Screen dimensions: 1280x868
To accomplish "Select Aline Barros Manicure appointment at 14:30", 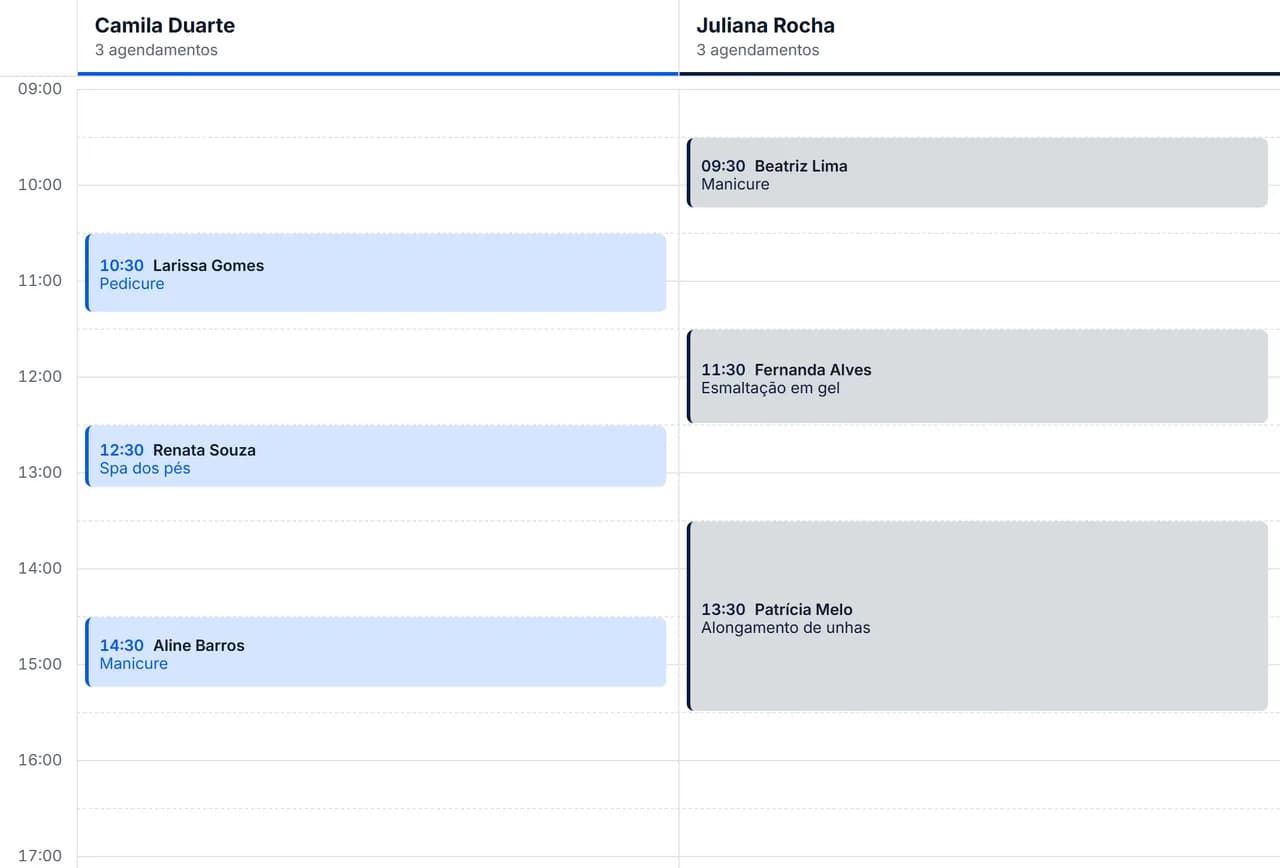I will click(376, 652).
